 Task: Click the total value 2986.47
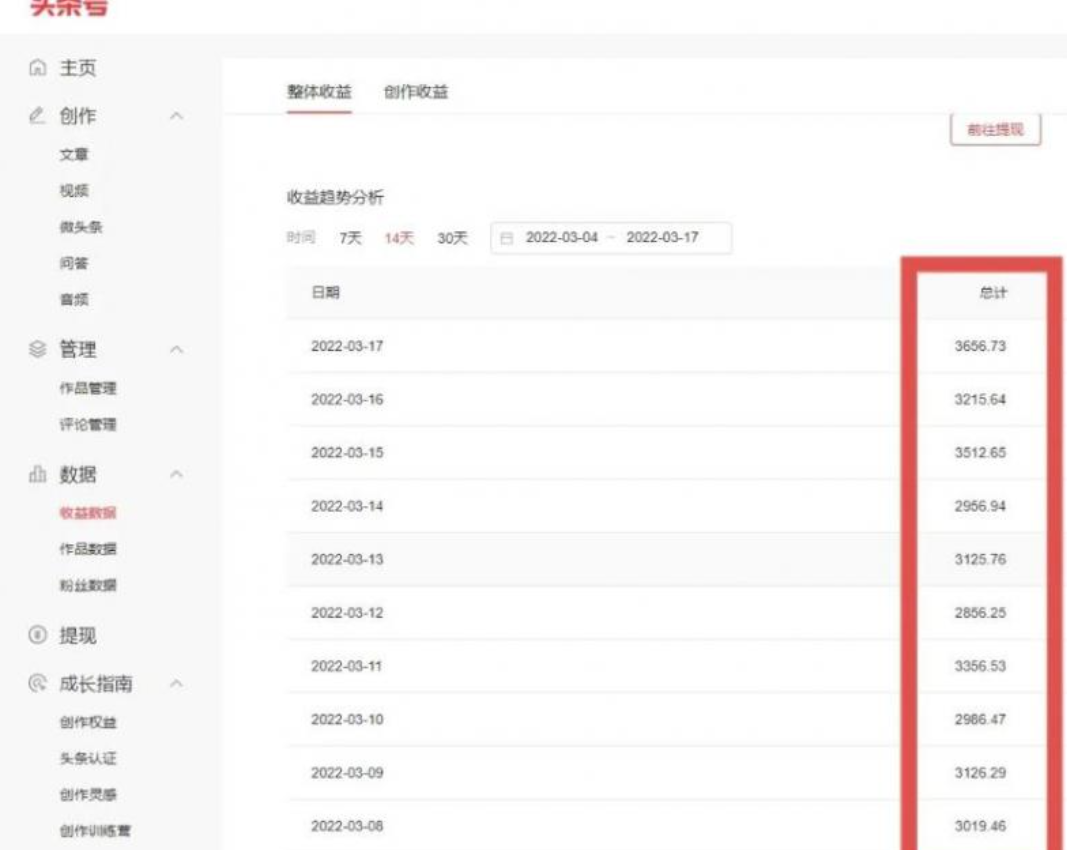[980, 719]
